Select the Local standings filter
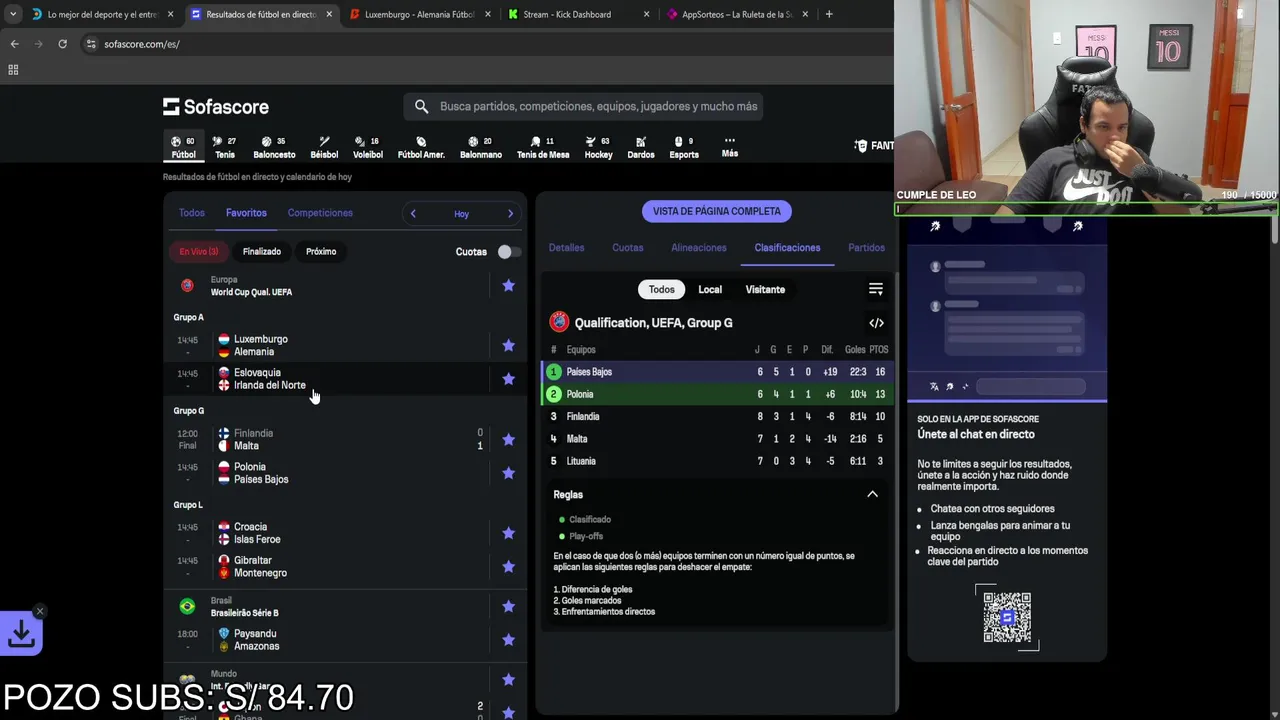The width and height of the screenshot is (1280, 720). pyautogui.click(x=710, y=289)
